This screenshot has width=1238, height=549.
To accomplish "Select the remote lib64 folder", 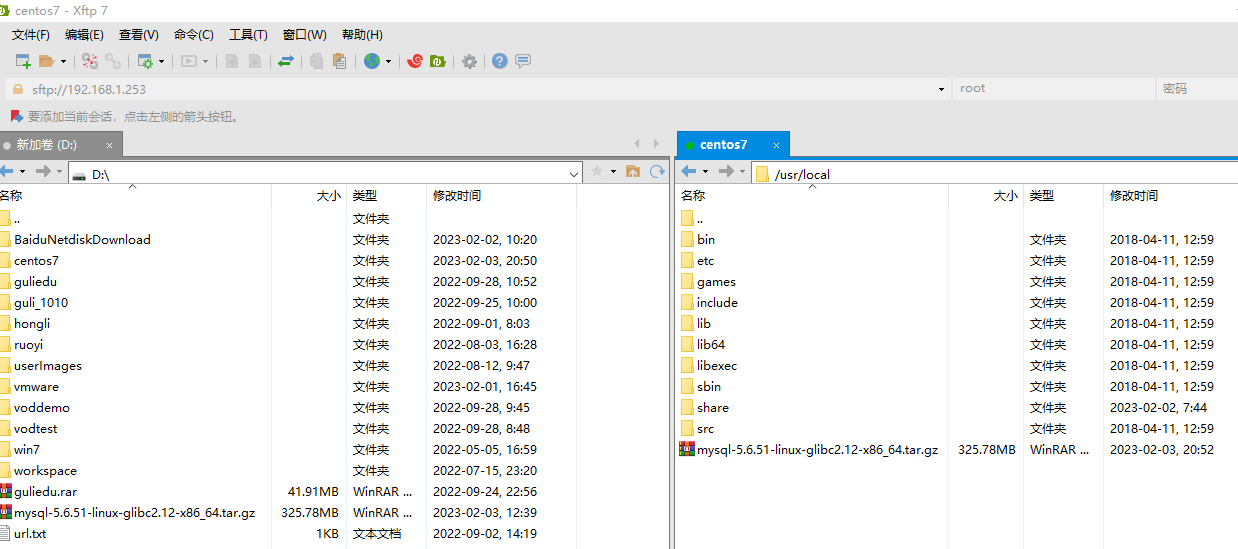I will click(x=711, y=344).
